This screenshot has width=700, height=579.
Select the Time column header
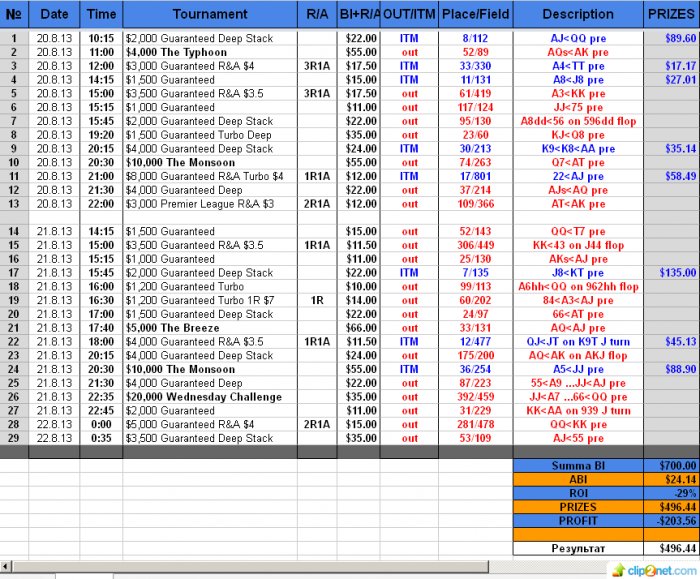(101, 14)
